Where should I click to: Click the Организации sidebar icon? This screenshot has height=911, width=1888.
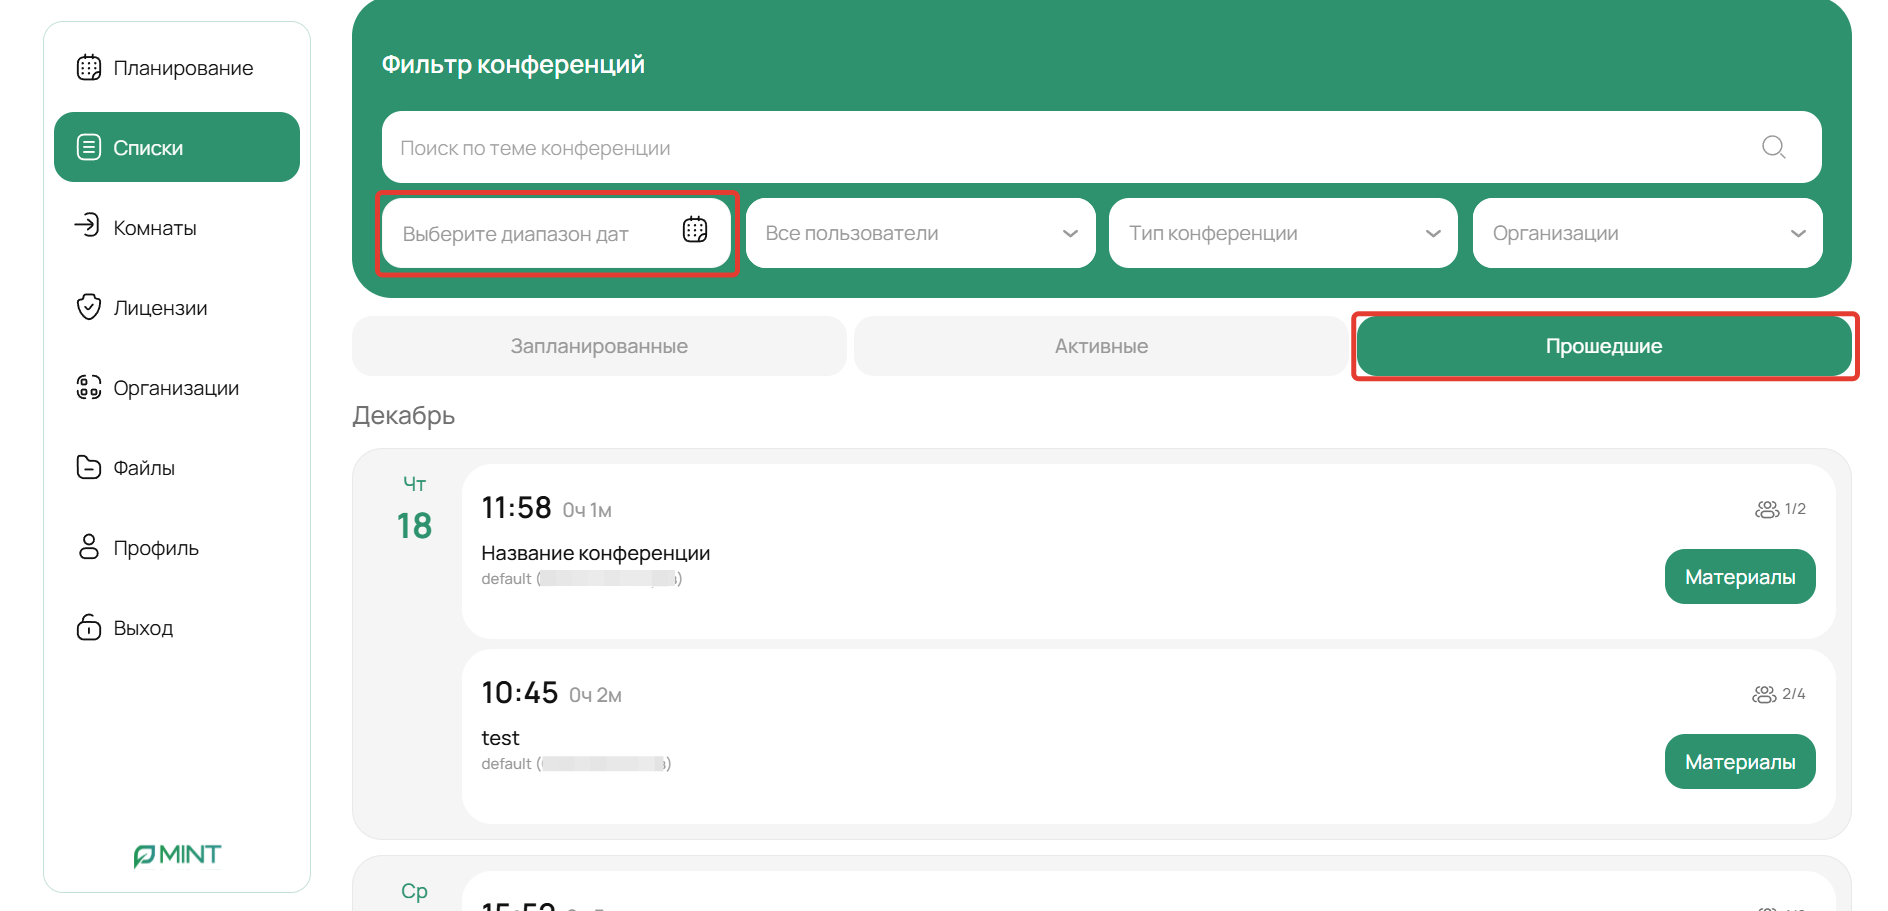[x=89, y=387]
